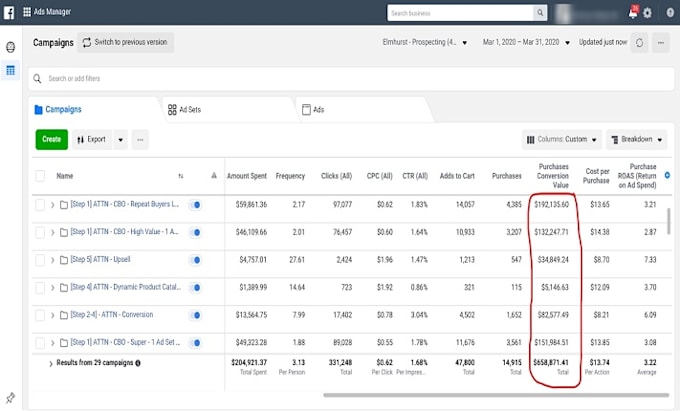Open the more options ellipsis at top right

click(661, 42)
